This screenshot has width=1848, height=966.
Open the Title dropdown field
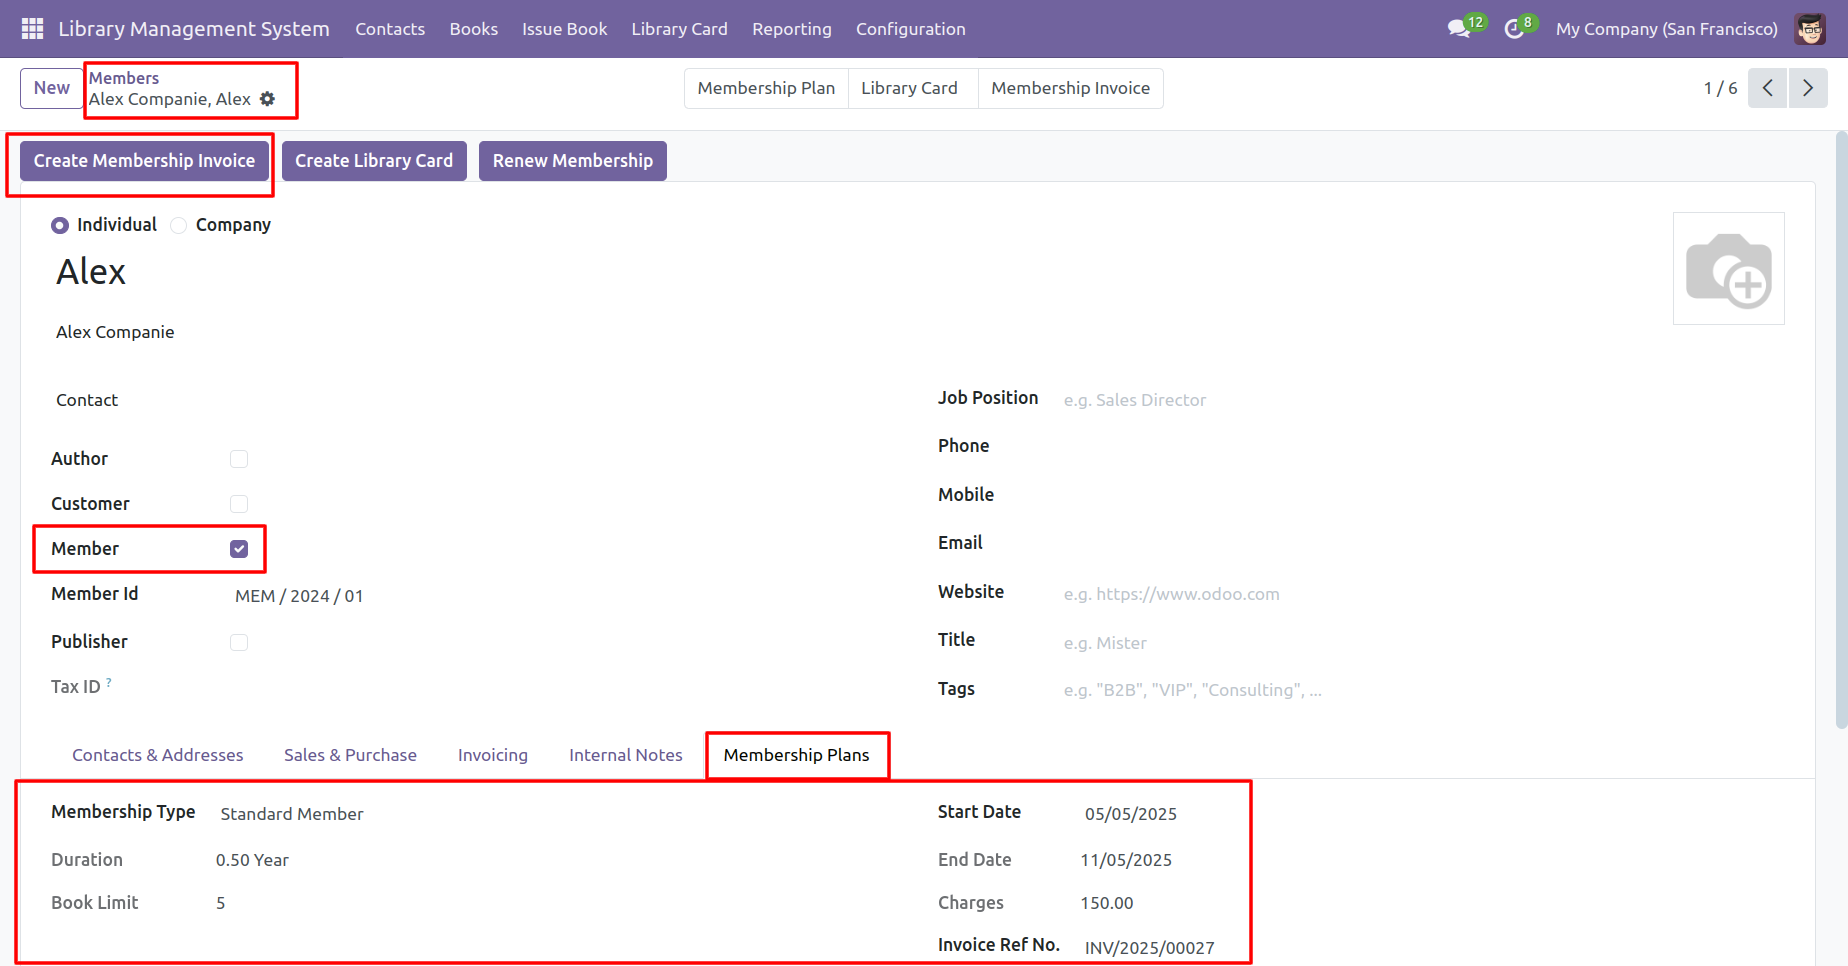(1200, 643)
